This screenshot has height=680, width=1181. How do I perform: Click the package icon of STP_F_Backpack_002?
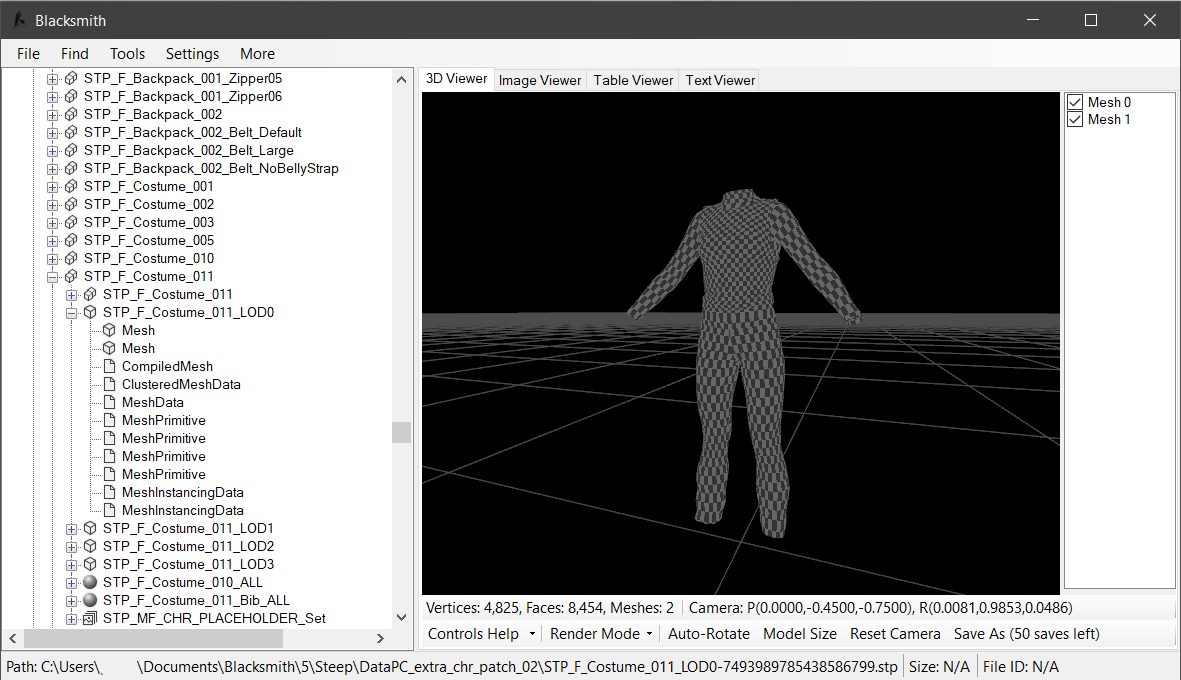click(x=71, y=114)
